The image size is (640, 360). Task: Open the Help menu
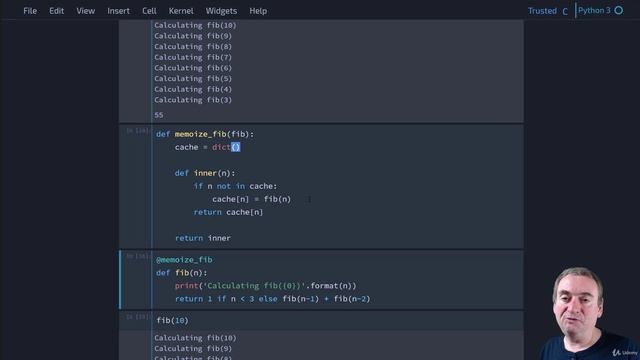258,11
